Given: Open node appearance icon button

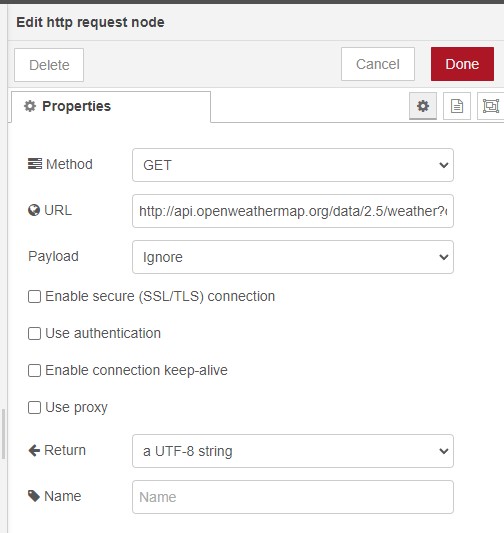Looking at the screenshot, I should [x=490, y=106].
